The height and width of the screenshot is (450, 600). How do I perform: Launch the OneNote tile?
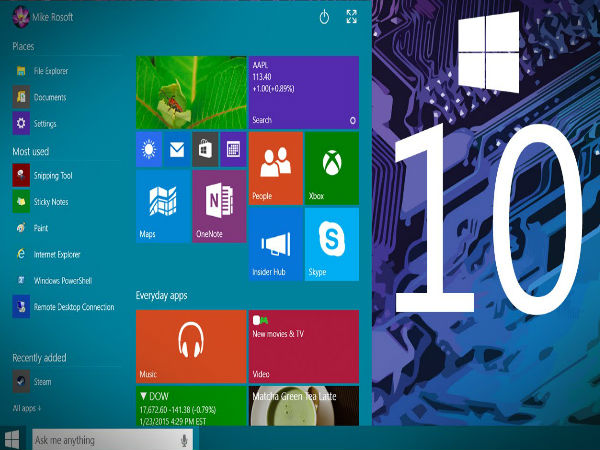click(x=219, y=206)
